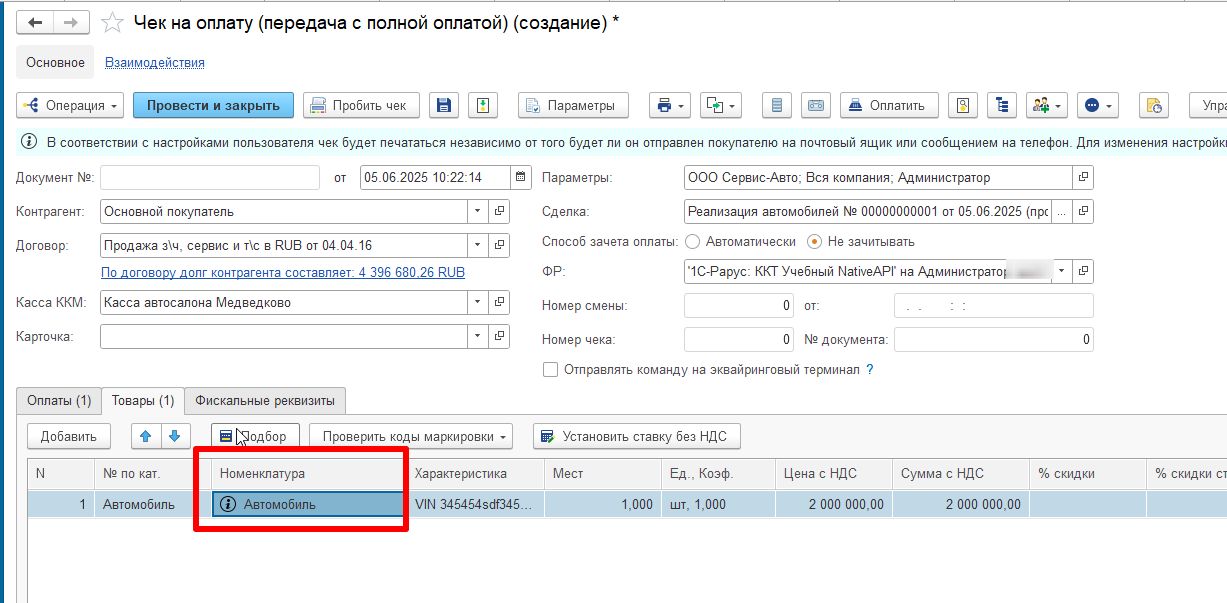This screenshot has height=603, width=1227.
Task: Click the Добавить row button
Action: [69, 436]
